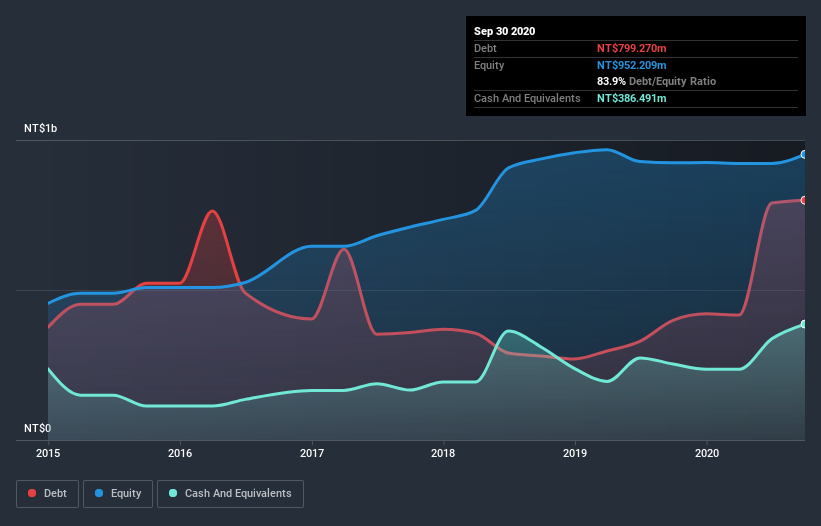821x526 pixels.
Task: Click the NT$0 y-axis label
Action: click(x=38, y=428)
